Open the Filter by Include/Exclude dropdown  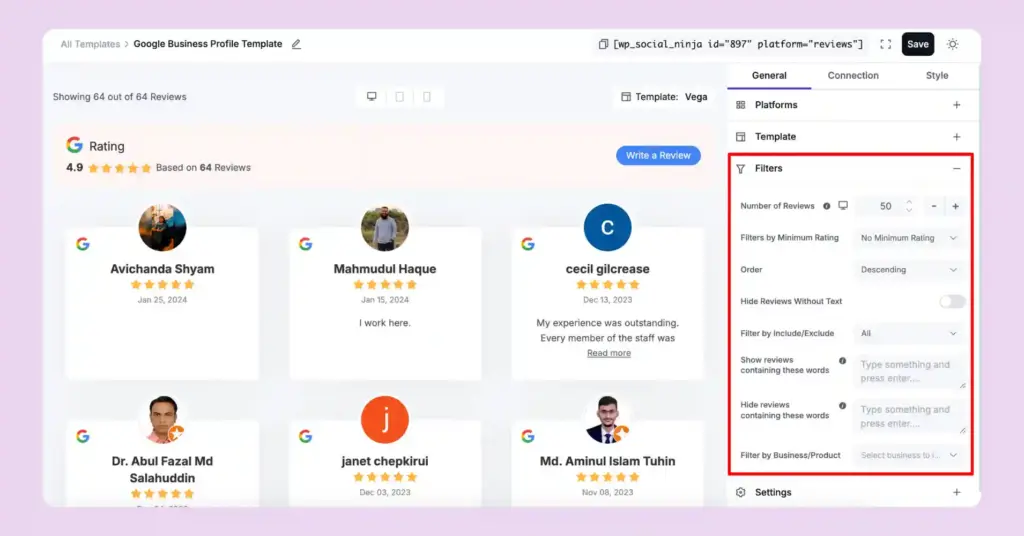pyautogui.click(x=909, y=333)
